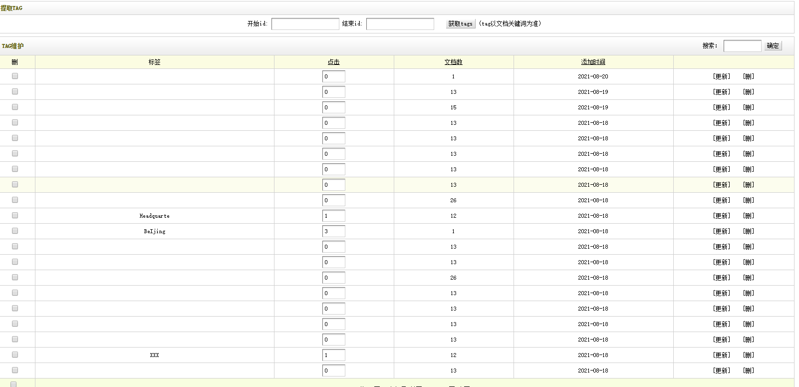
Task: Sort the table by 点击 column
Action: pos(334,62)
